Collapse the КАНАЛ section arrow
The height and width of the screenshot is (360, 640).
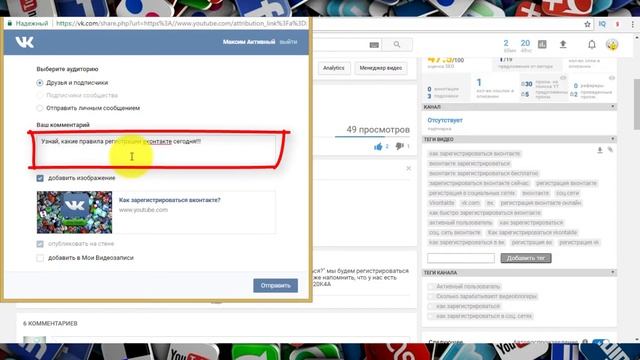coord(613,107)
